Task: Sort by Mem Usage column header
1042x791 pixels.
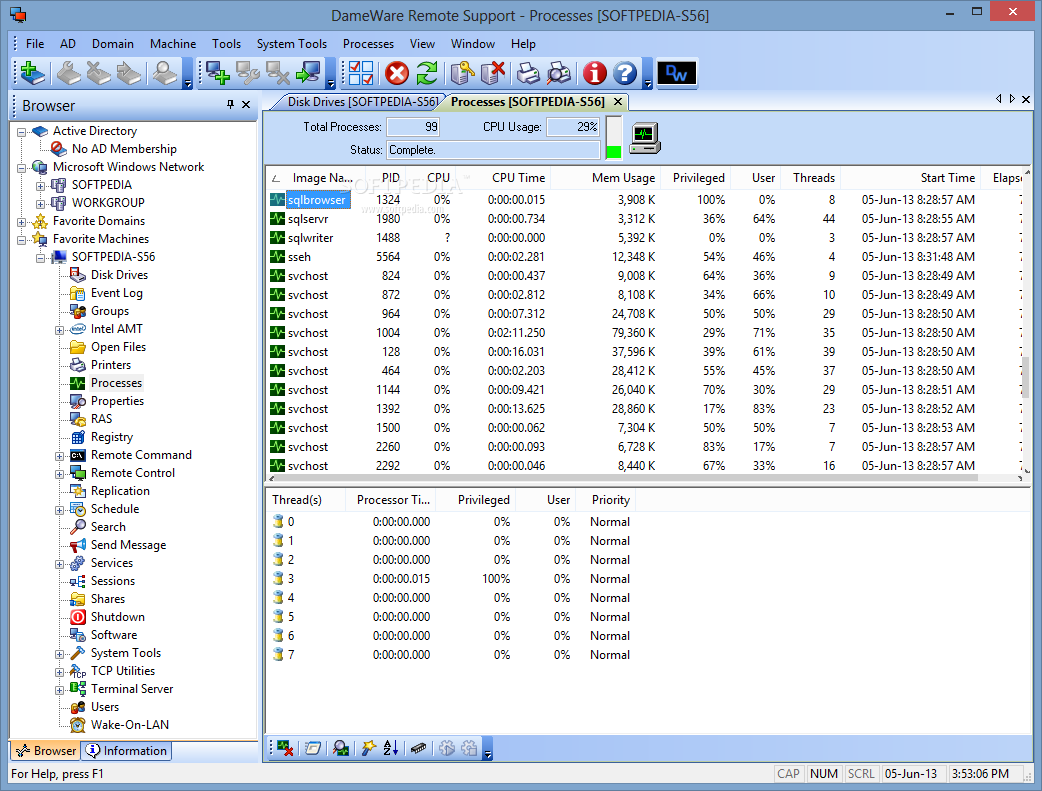Action: [607, 177]
